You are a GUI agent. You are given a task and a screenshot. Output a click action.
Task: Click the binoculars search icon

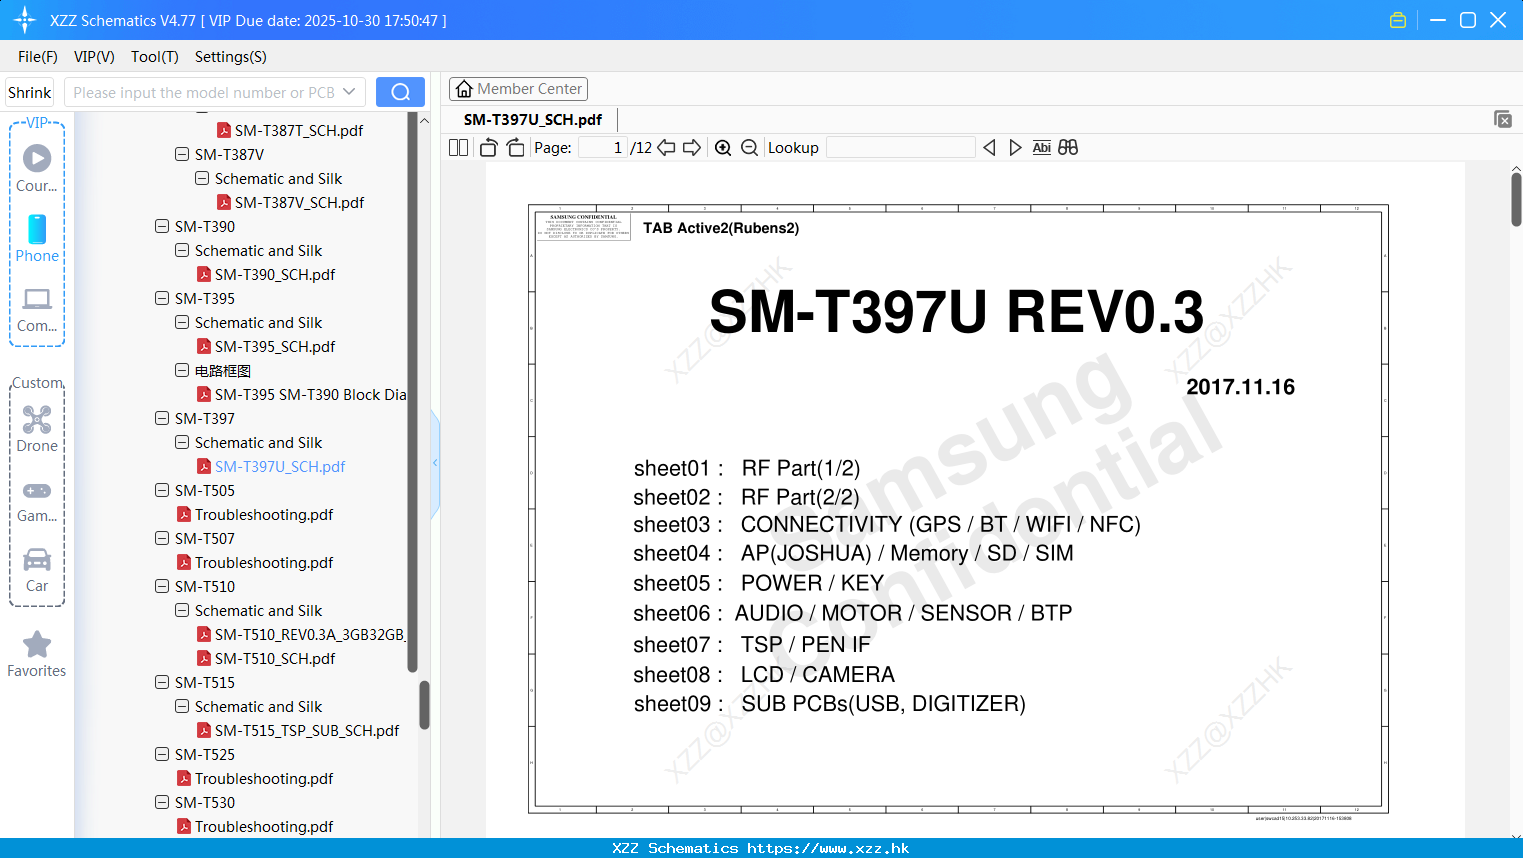tap(1068, 147)
